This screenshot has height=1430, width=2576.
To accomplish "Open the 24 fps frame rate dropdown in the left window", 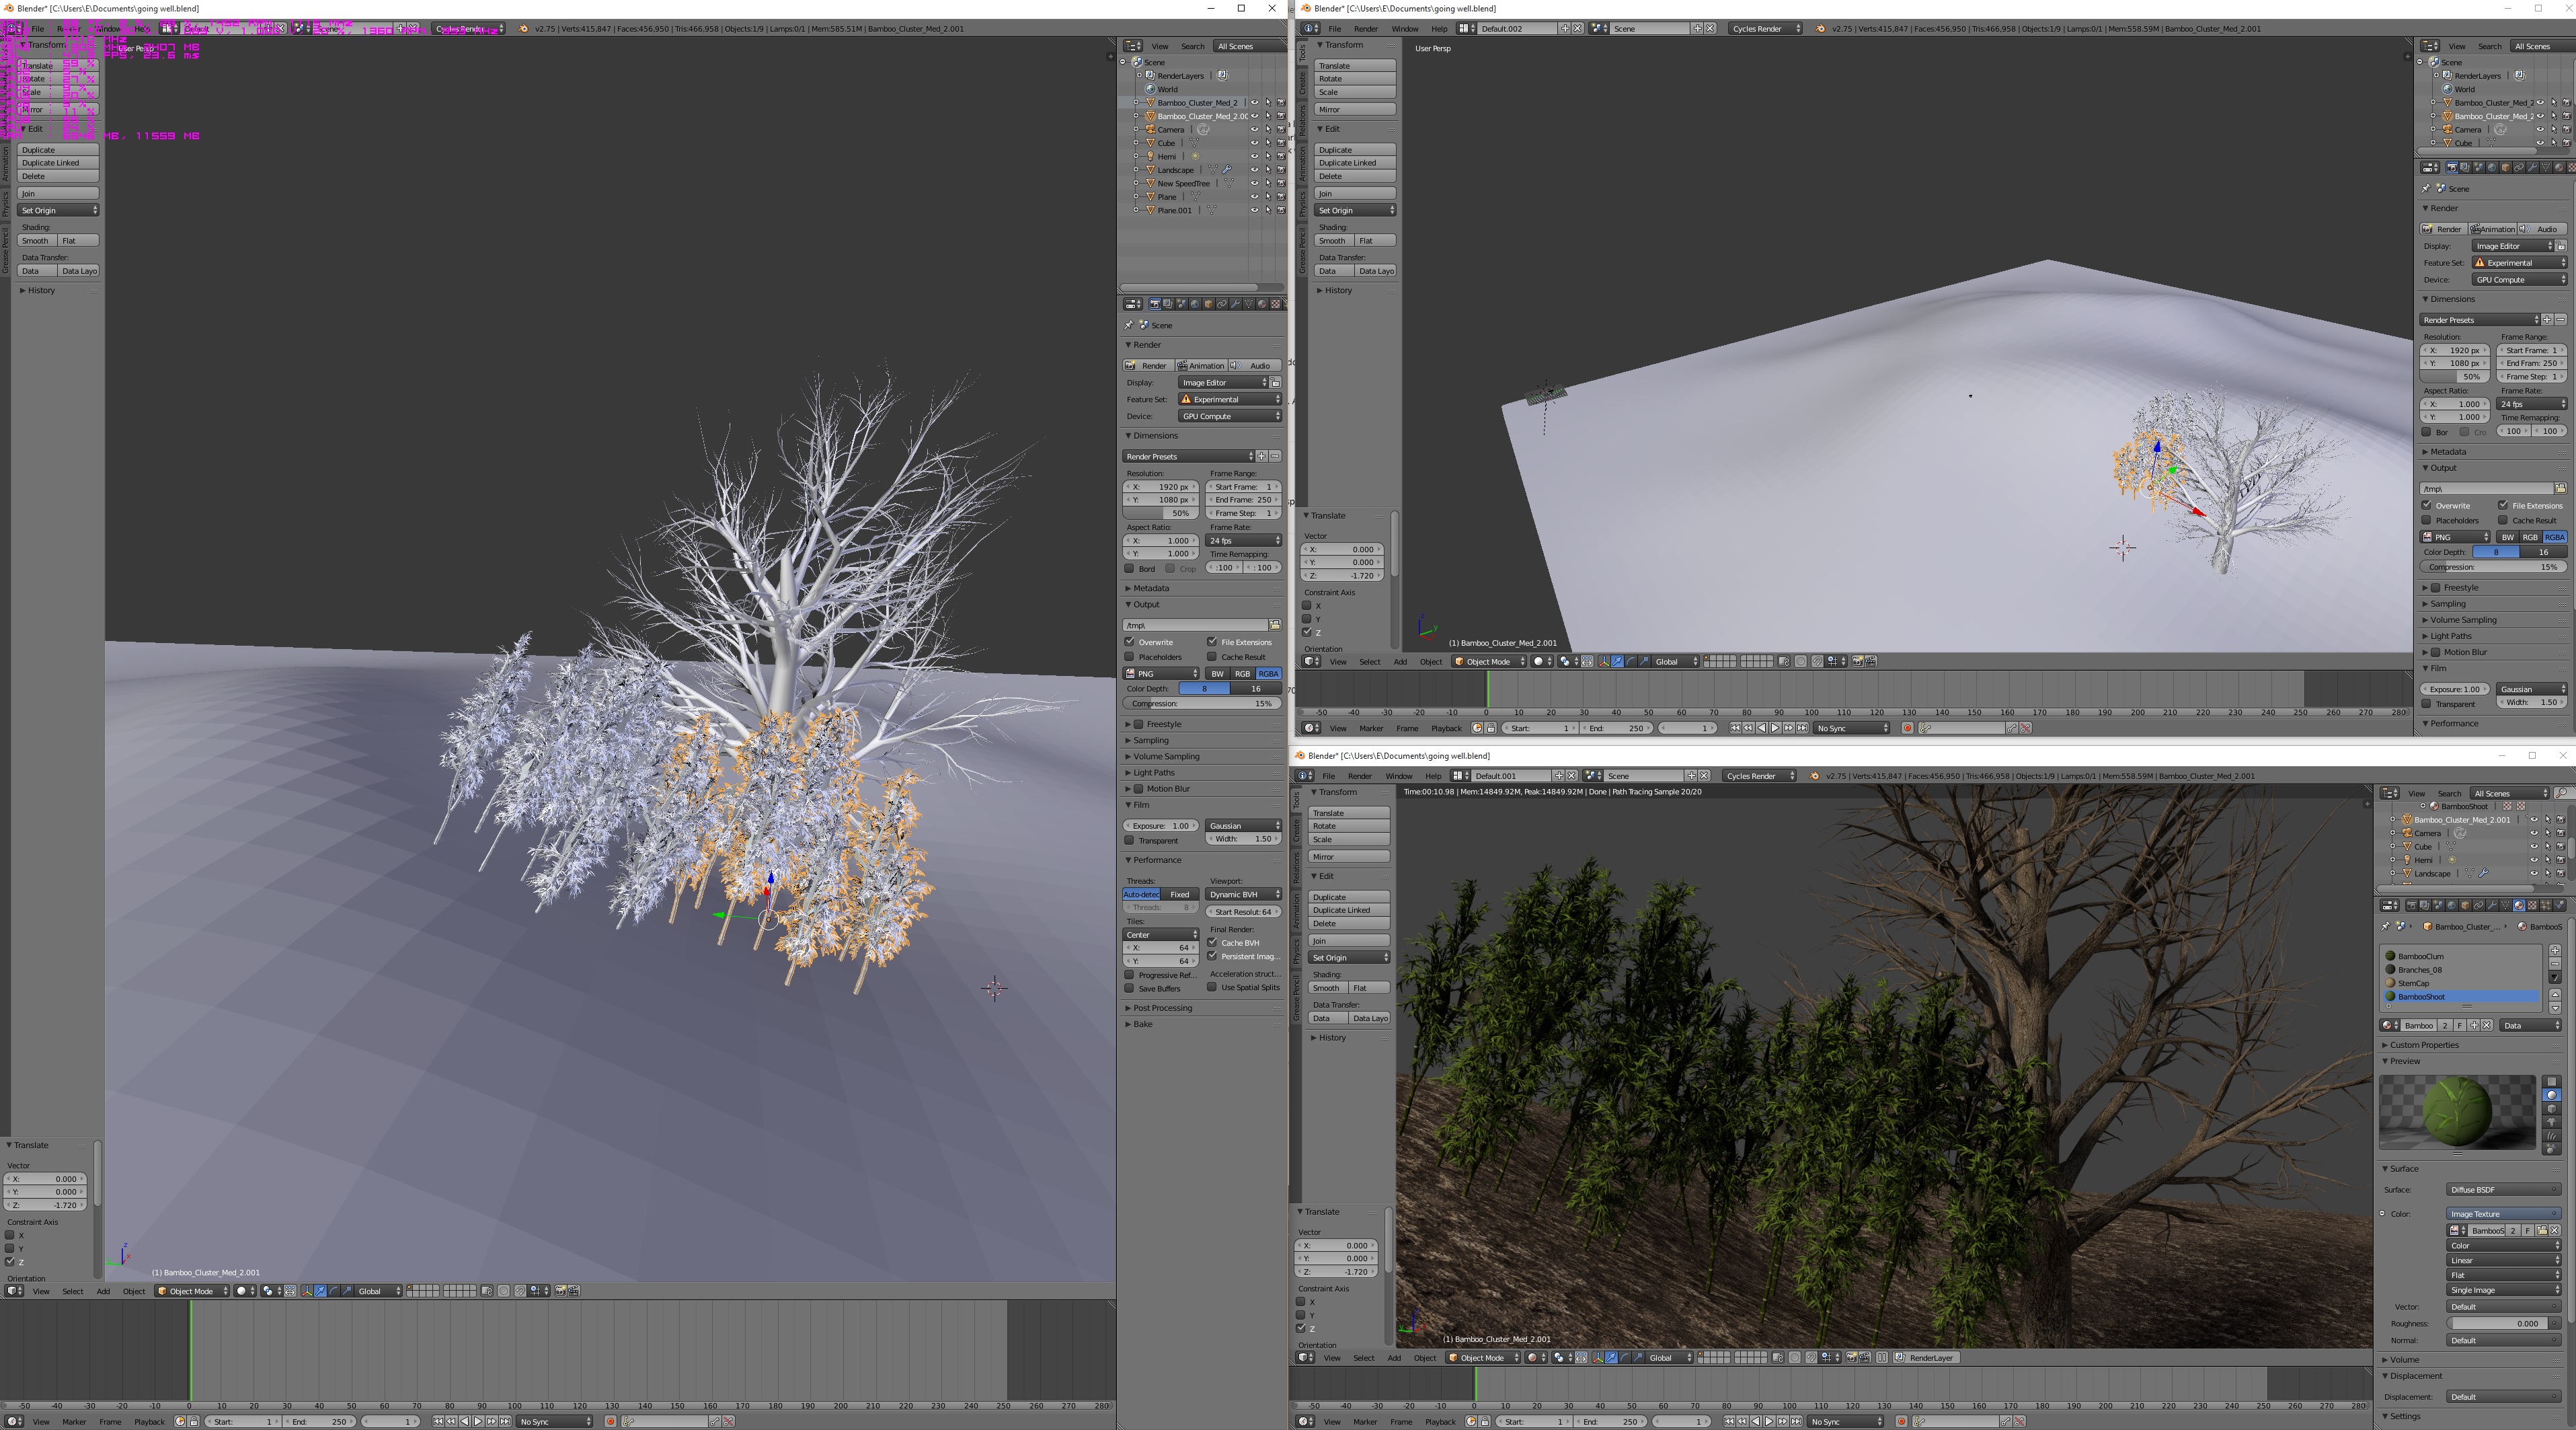I will click(1244, 540).
